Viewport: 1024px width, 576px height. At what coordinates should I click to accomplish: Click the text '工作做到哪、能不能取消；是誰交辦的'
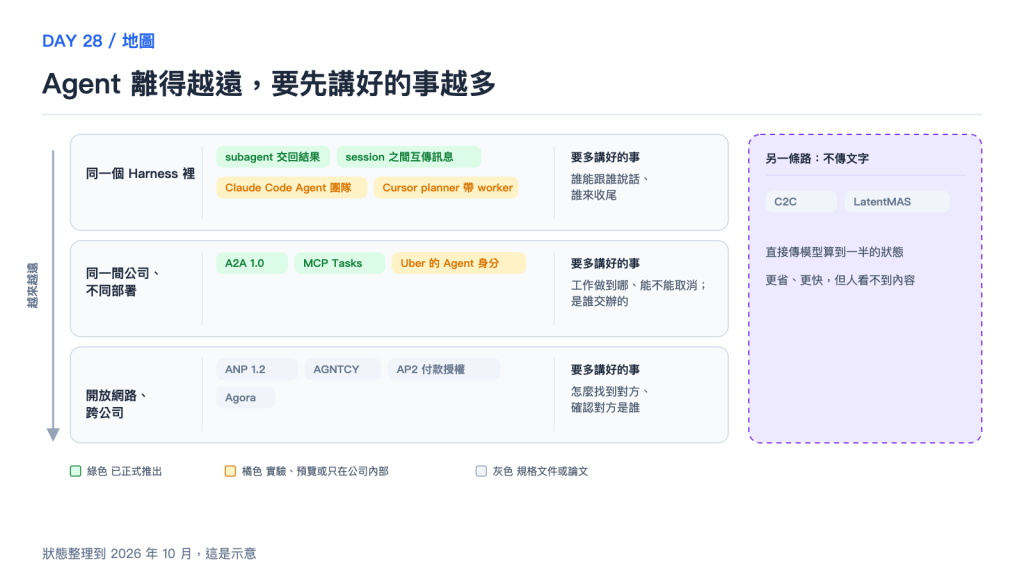click(x=639, y=293)
